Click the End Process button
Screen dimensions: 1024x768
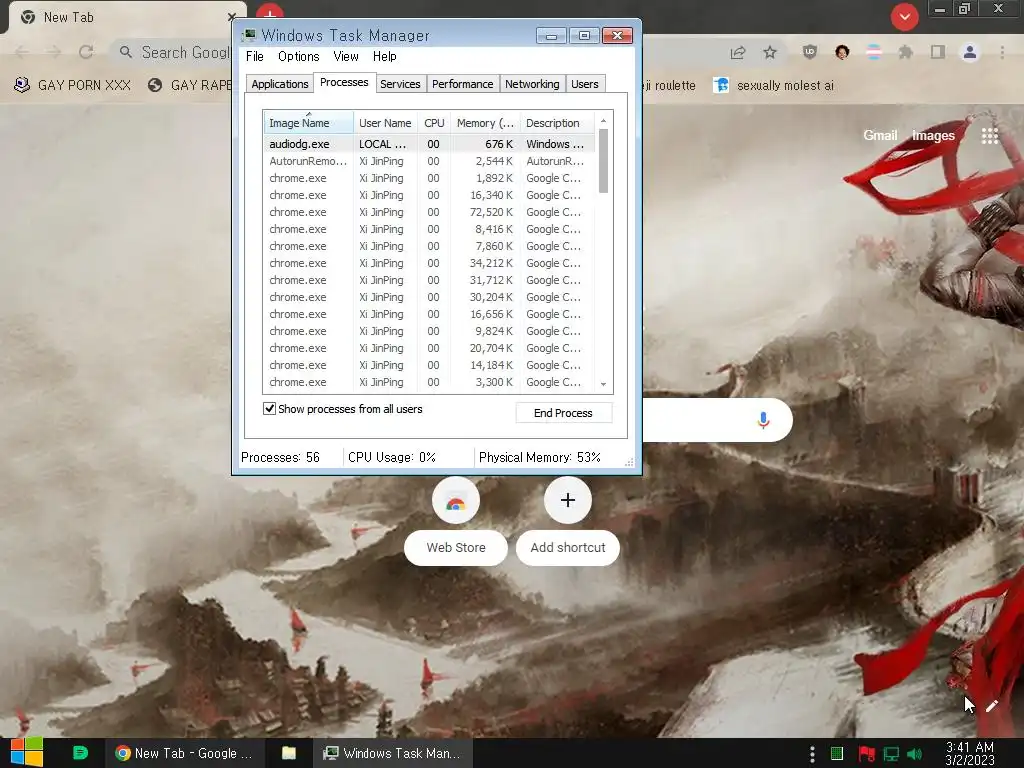tap(563, 413)
